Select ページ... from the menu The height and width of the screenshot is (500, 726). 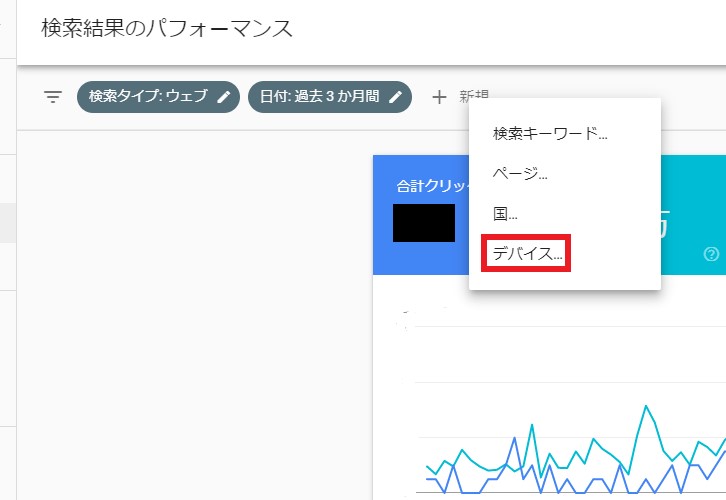point(564,174)
